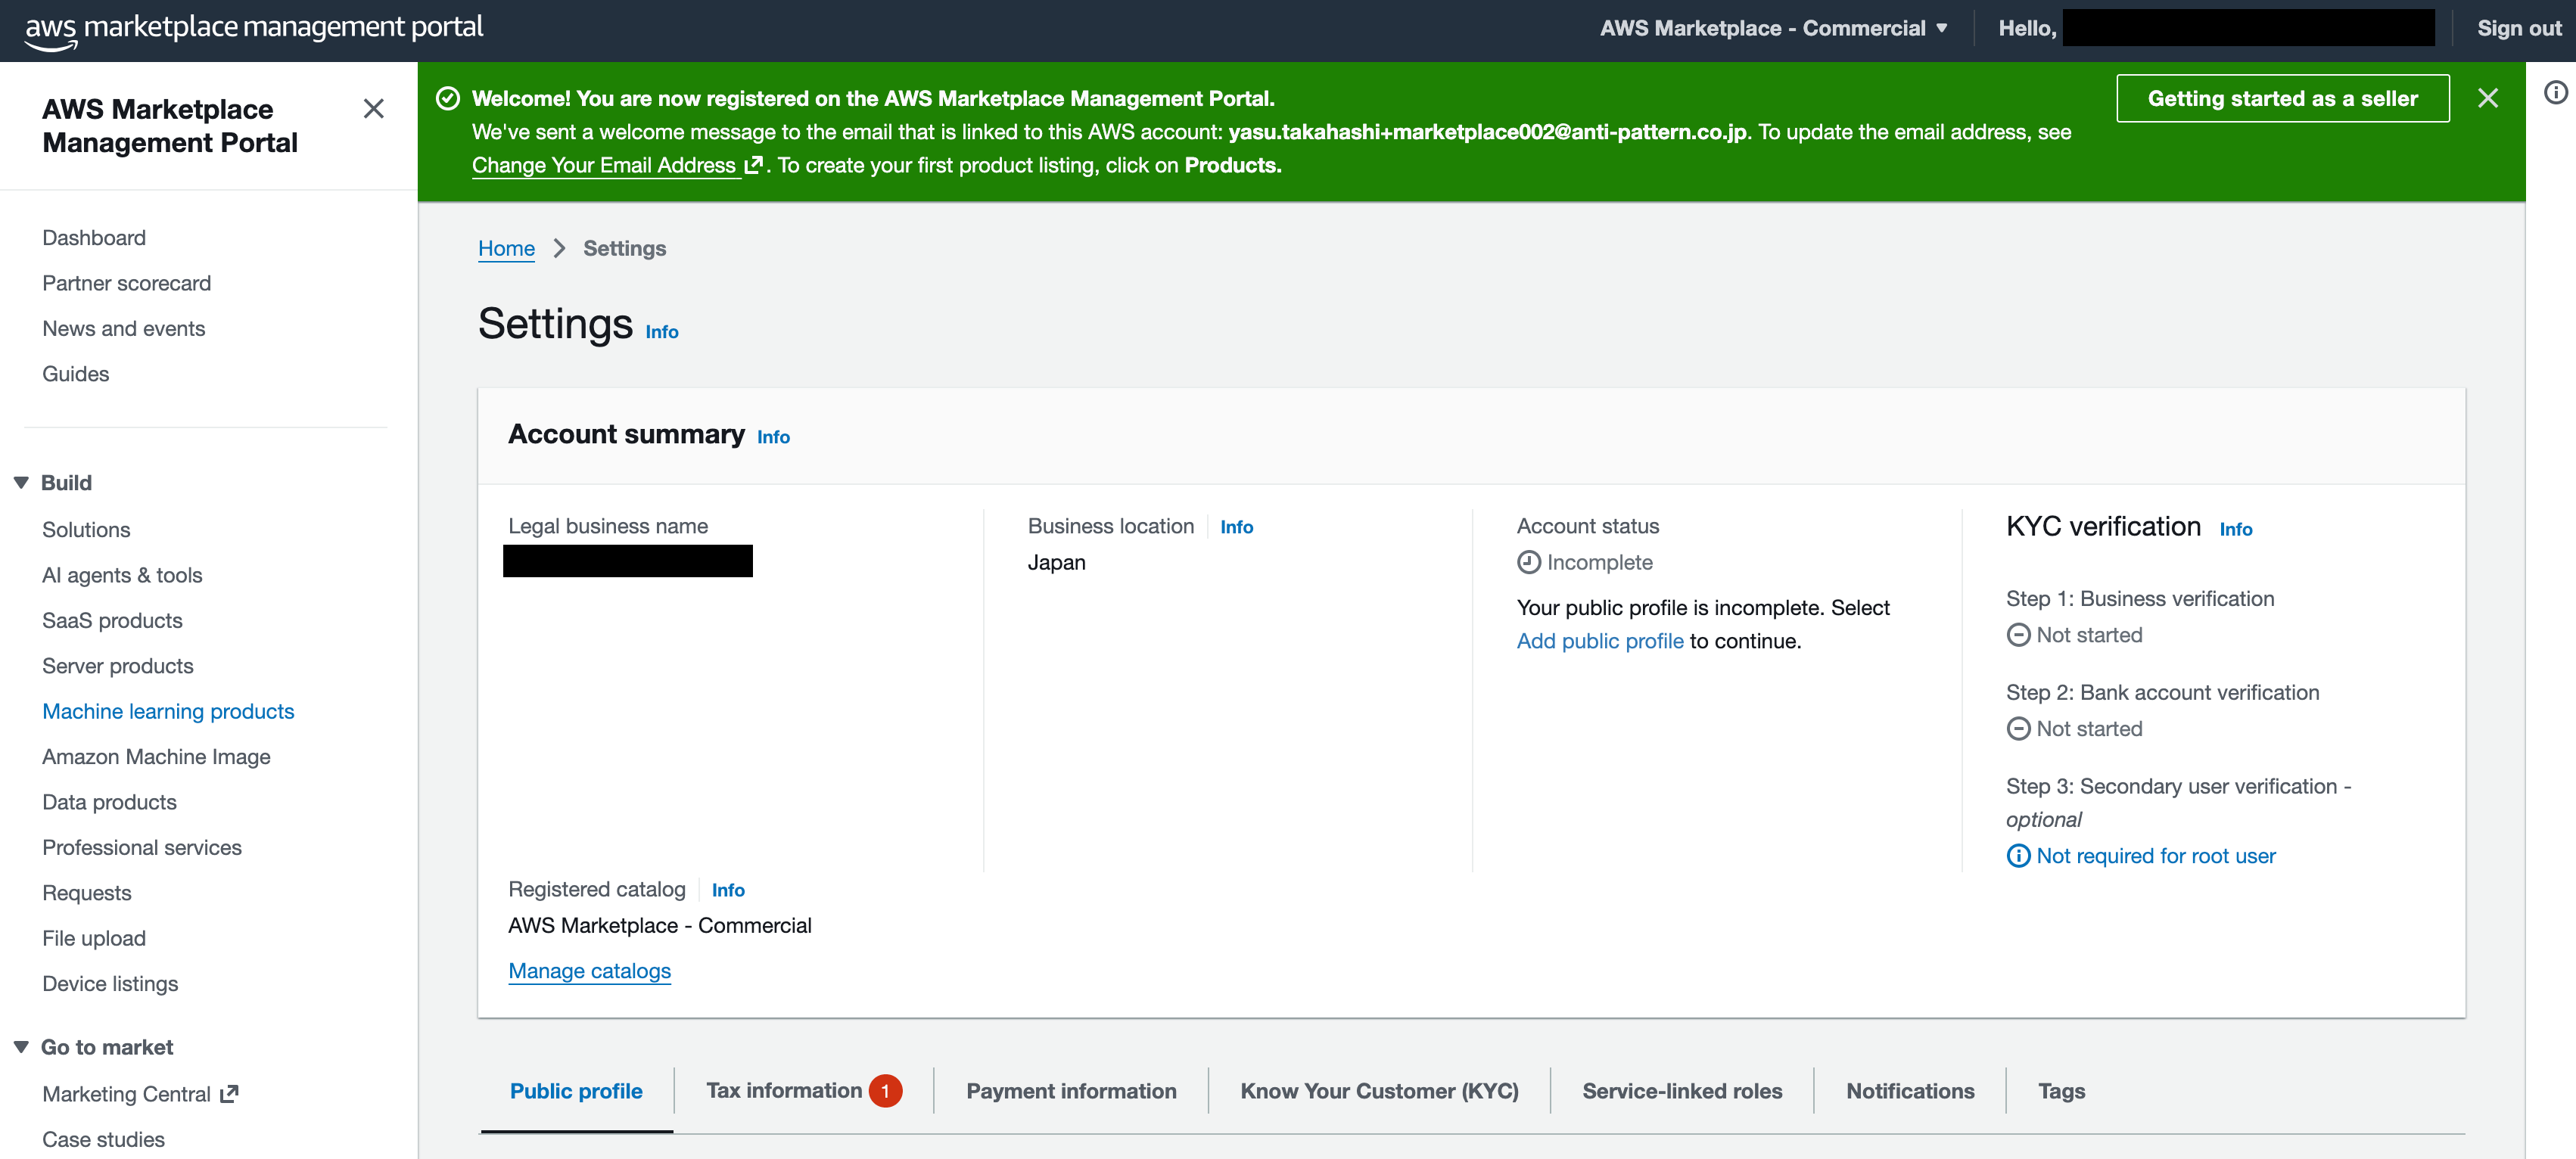Open AI agents & tools in the sidebar

122,575
